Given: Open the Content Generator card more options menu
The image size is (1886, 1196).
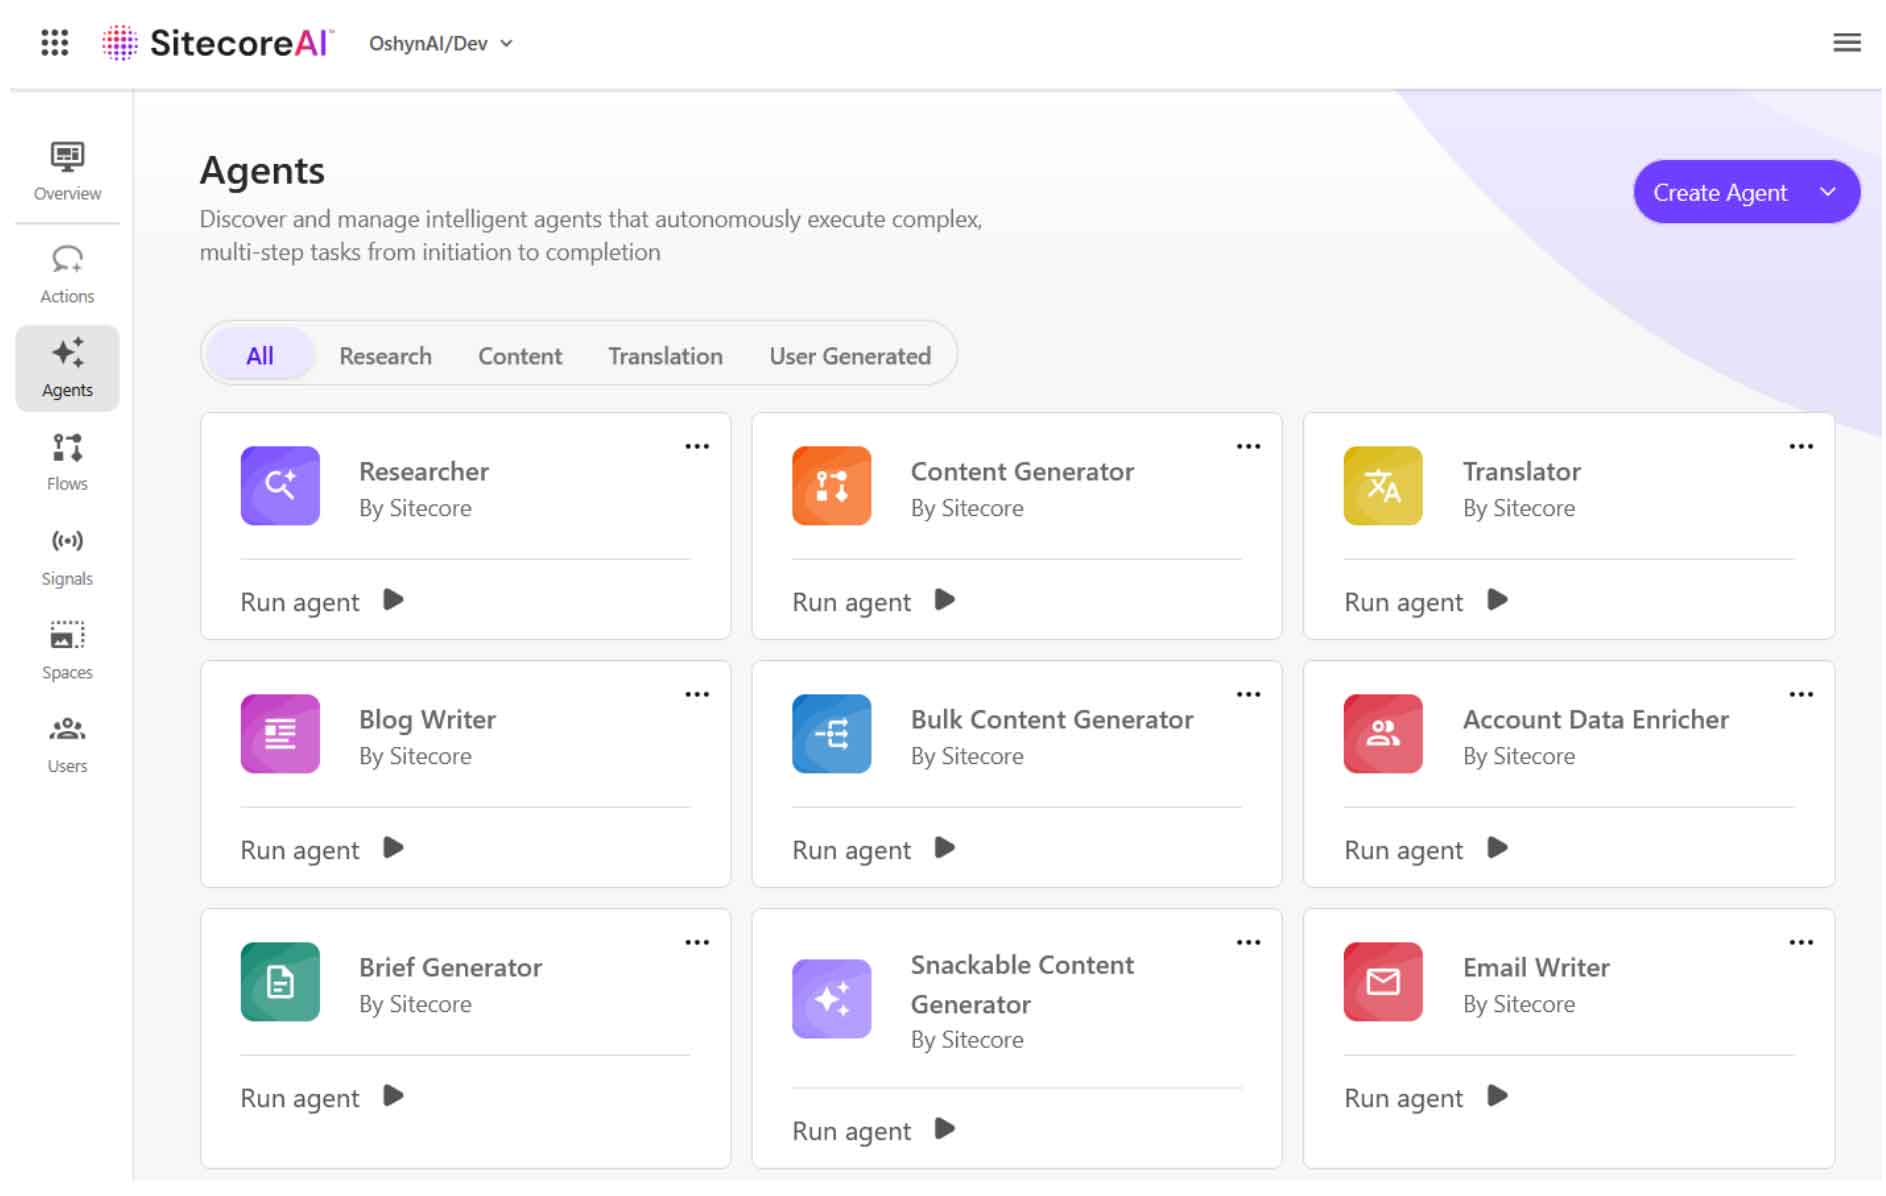Looking at the screenshot, I should point(1248,447).
